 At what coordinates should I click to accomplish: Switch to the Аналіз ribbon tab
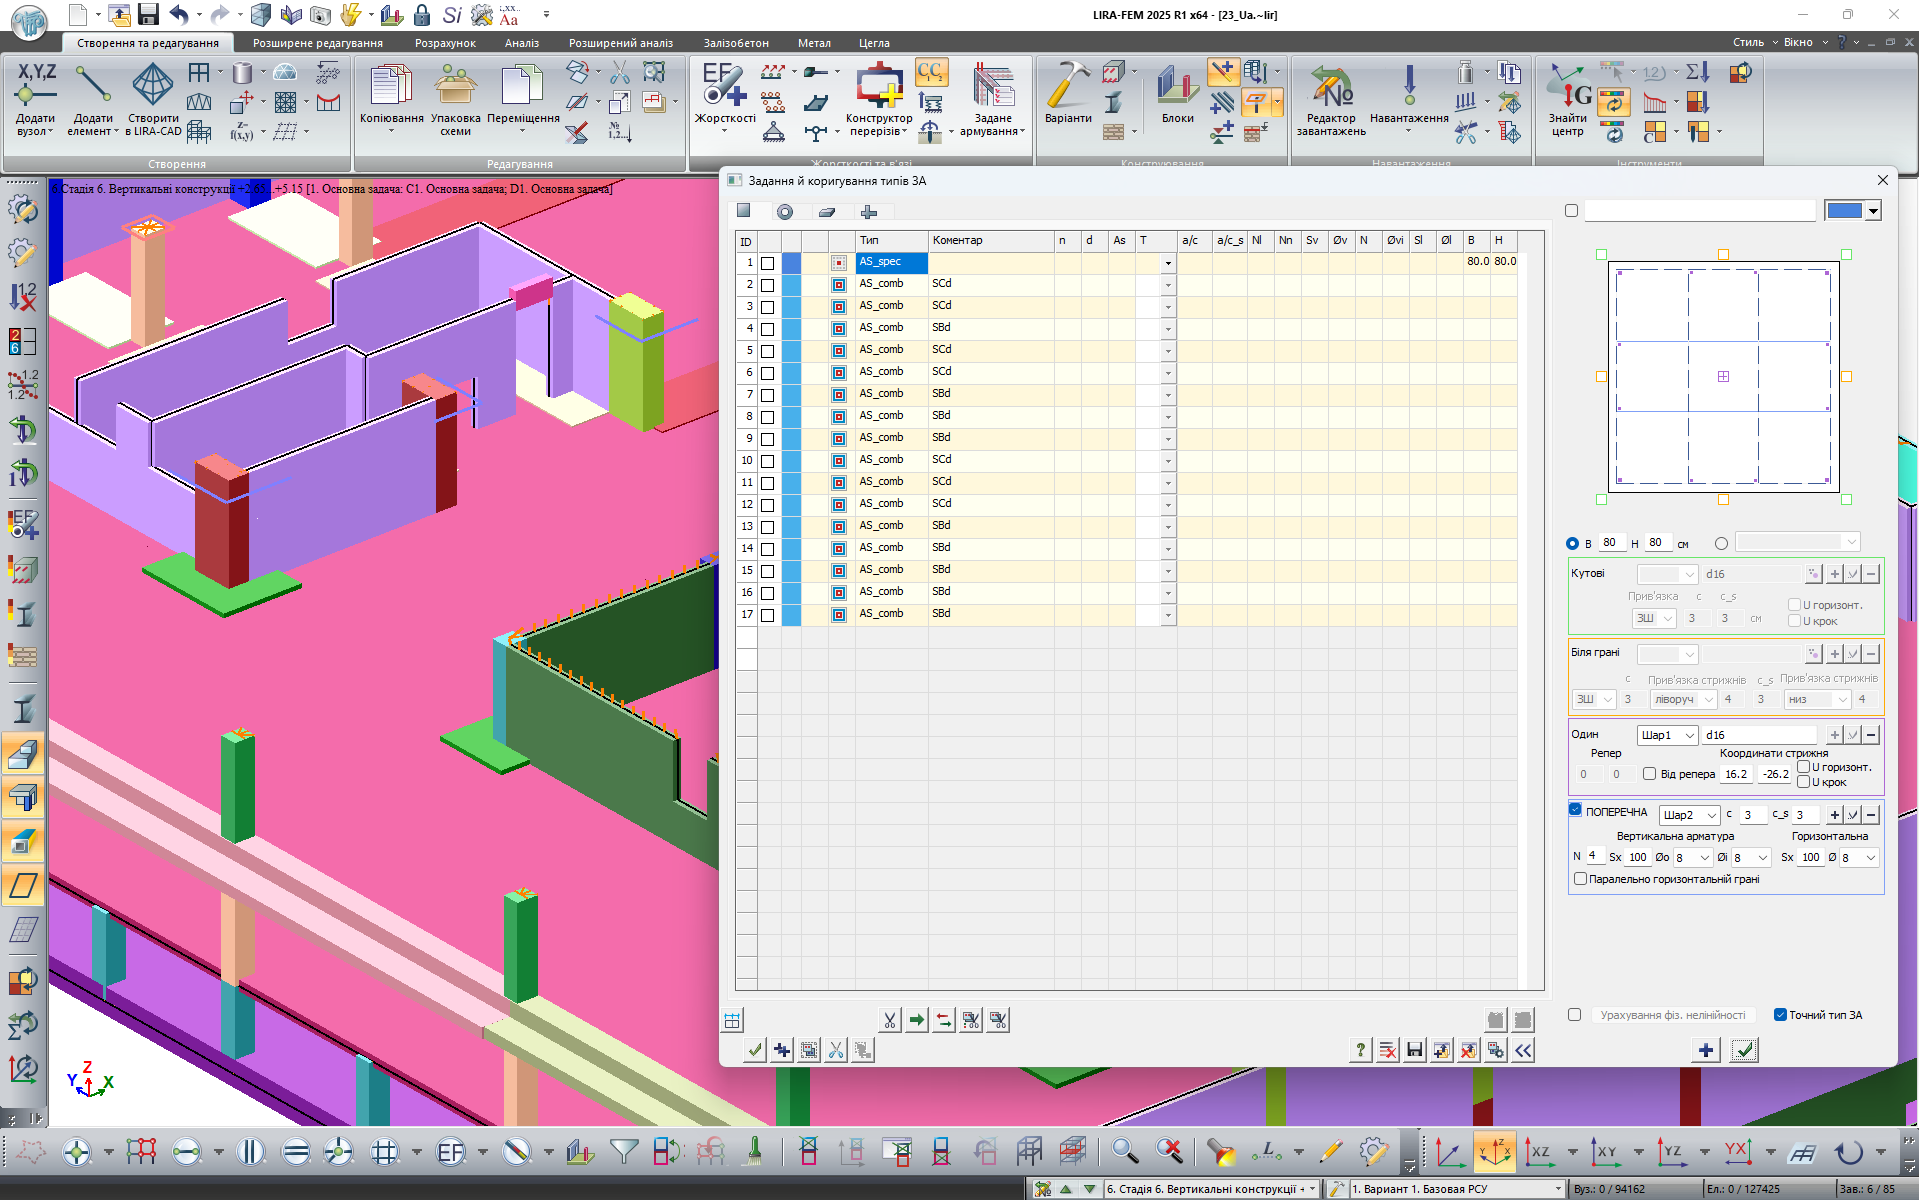pyautogui.click(x=521, y=43)
